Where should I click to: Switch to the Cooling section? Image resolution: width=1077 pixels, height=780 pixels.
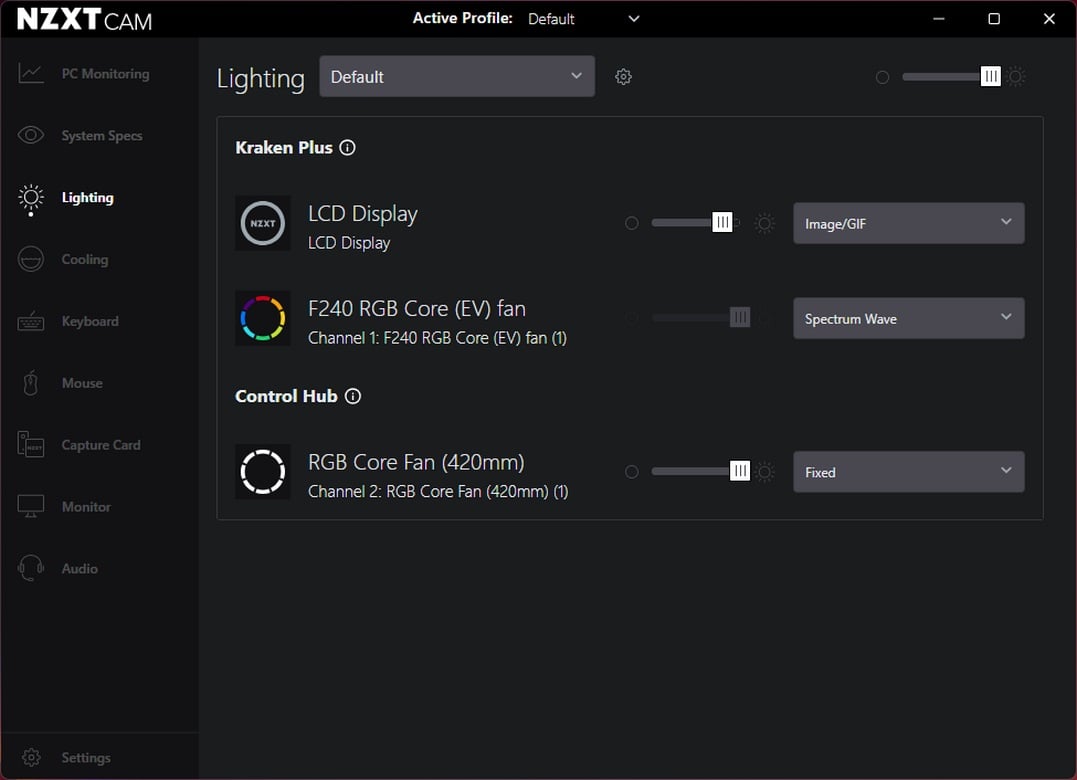(x=84, y=259)
